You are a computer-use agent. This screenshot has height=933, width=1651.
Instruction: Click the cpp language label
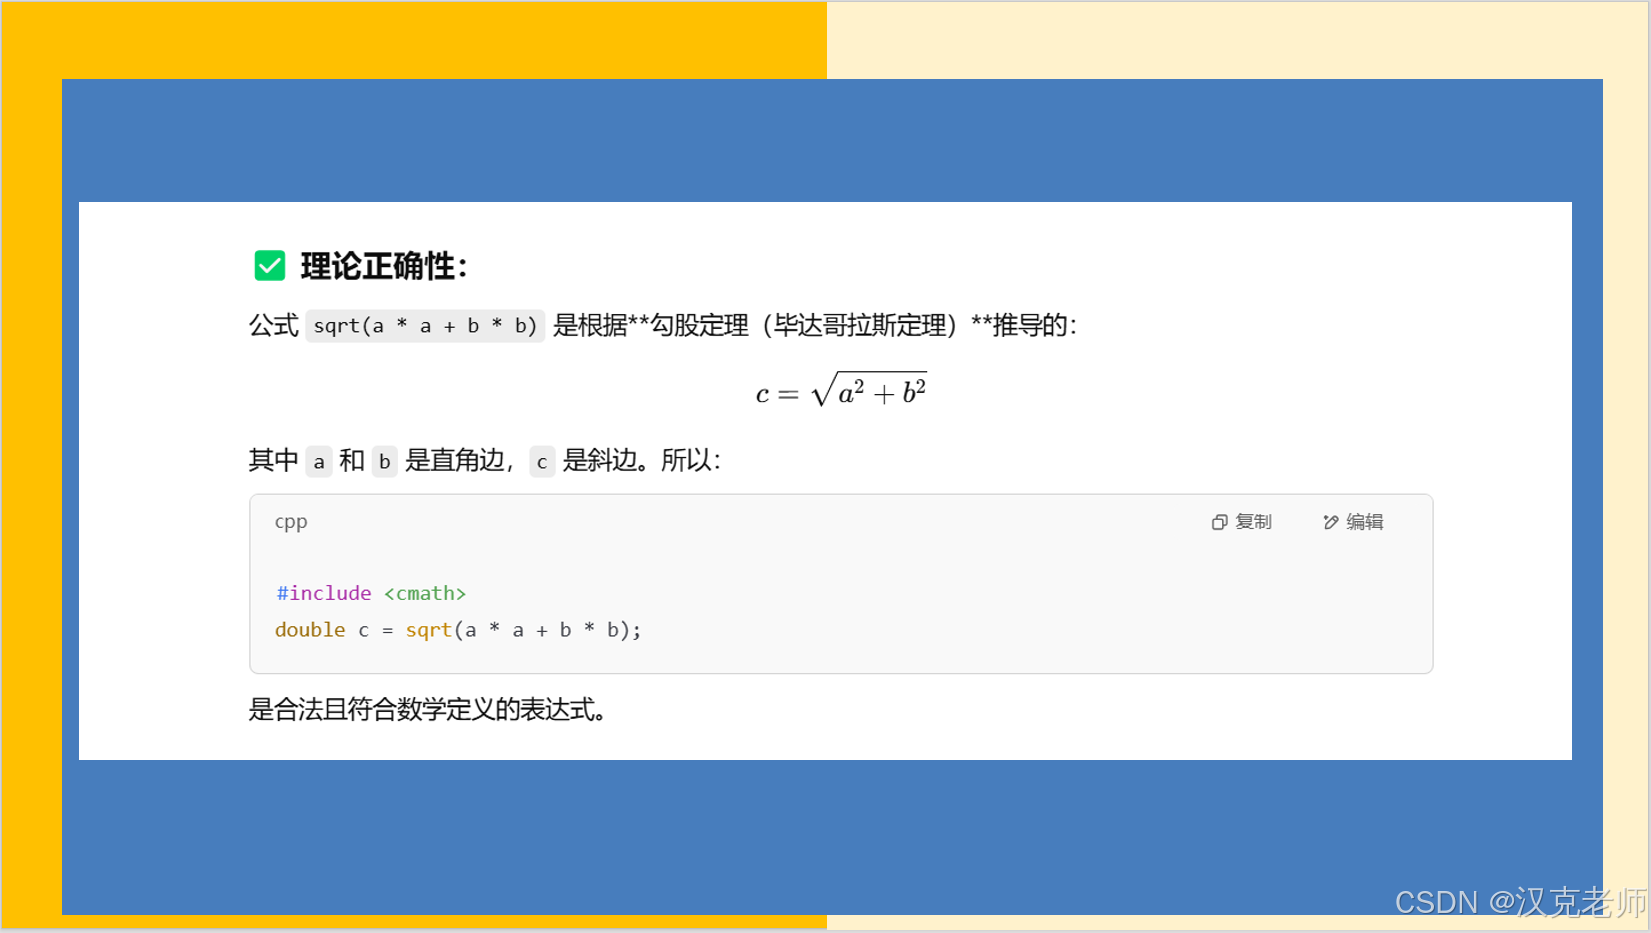pos(291,522)
